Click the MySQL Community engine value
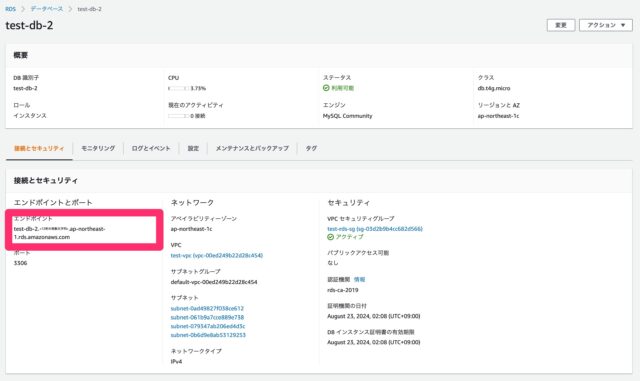This screenshot has height=381, width=640. pyautogui.click(x=347, y=116)
